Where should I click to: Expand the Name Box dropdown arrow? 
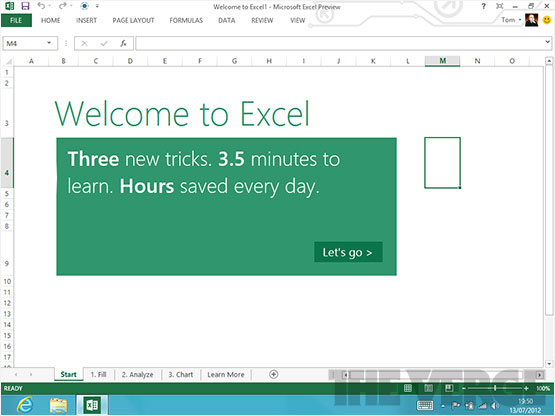click(x=49, y=43)
